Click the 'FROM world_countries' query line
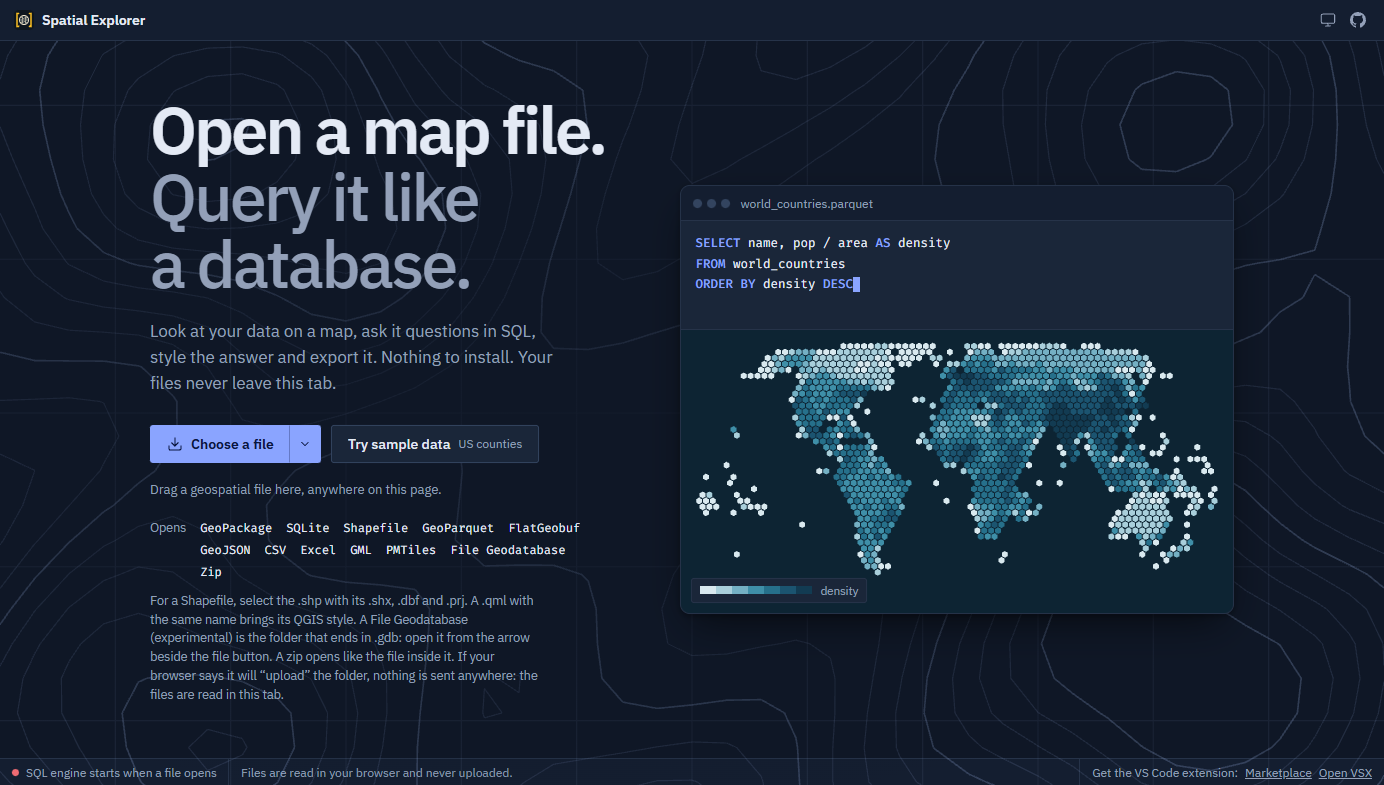Image resolution: width=1384 pixels, height=785 pixels. [770, 264]
